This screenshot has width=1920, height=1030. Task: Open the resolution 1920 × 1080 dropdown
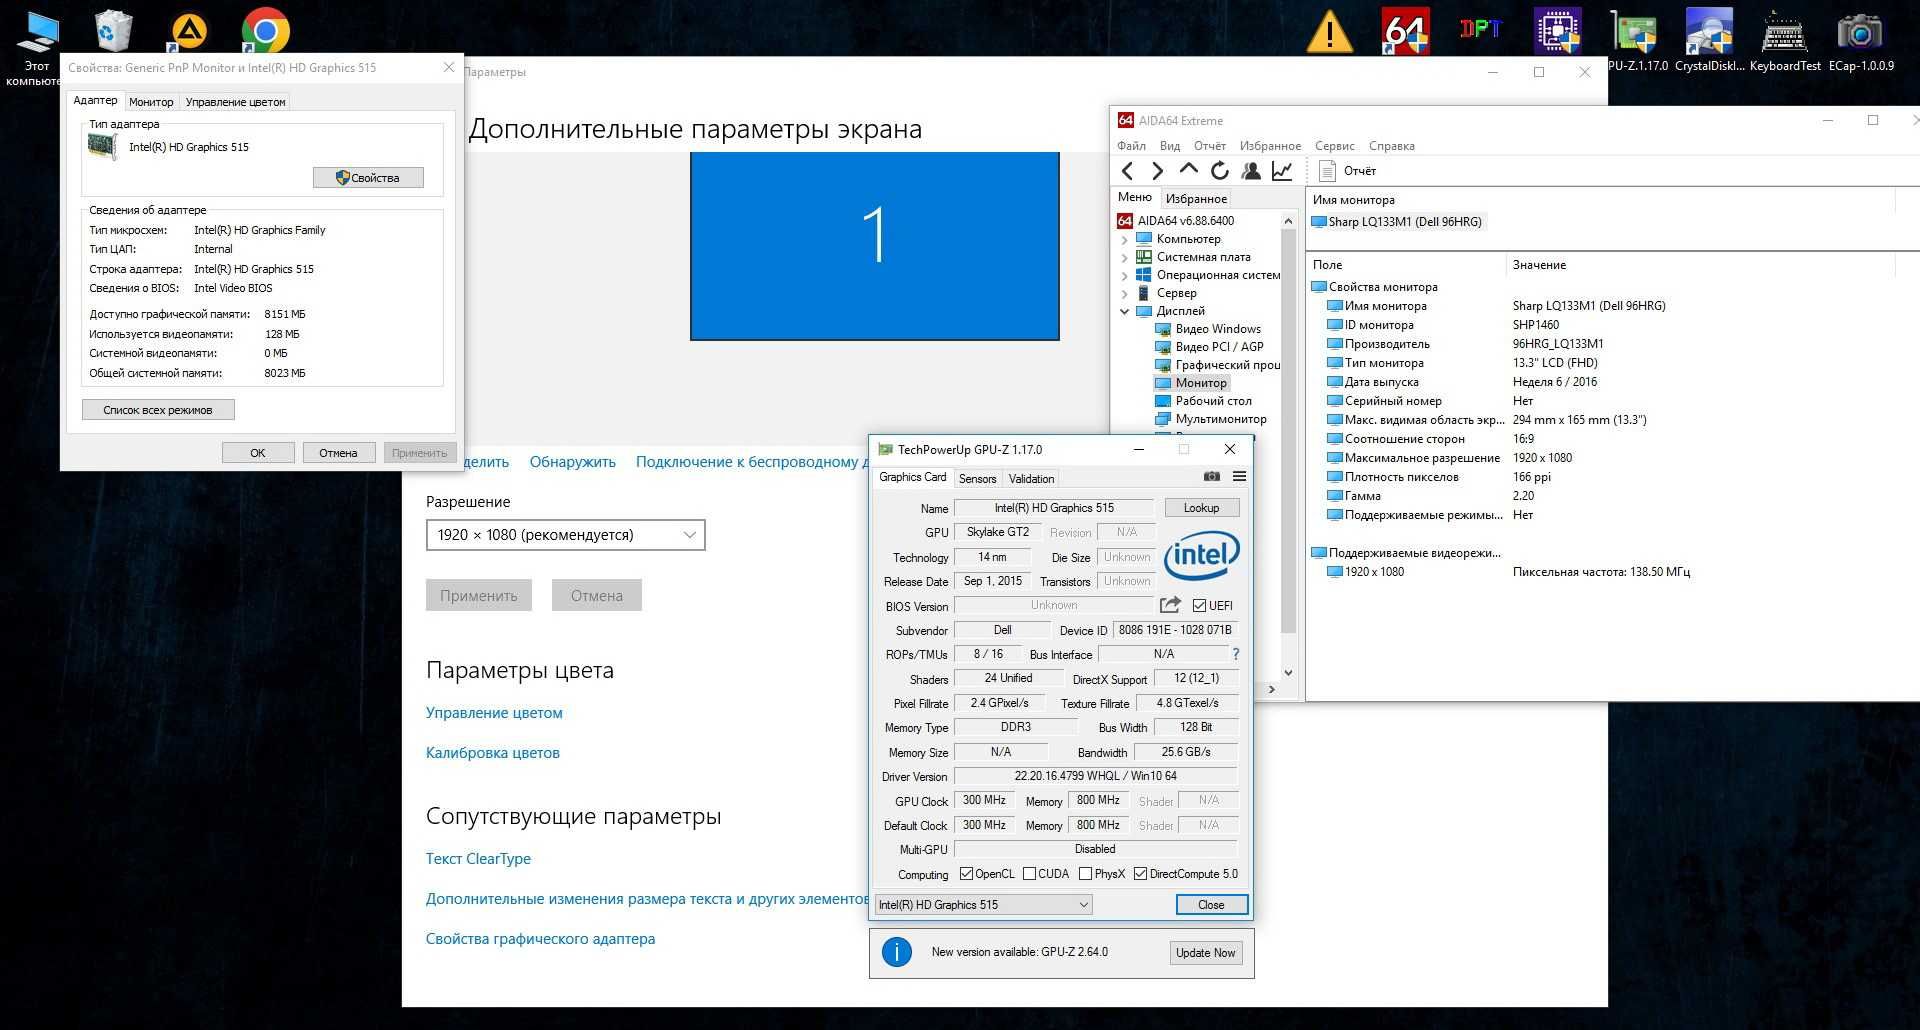566,535
